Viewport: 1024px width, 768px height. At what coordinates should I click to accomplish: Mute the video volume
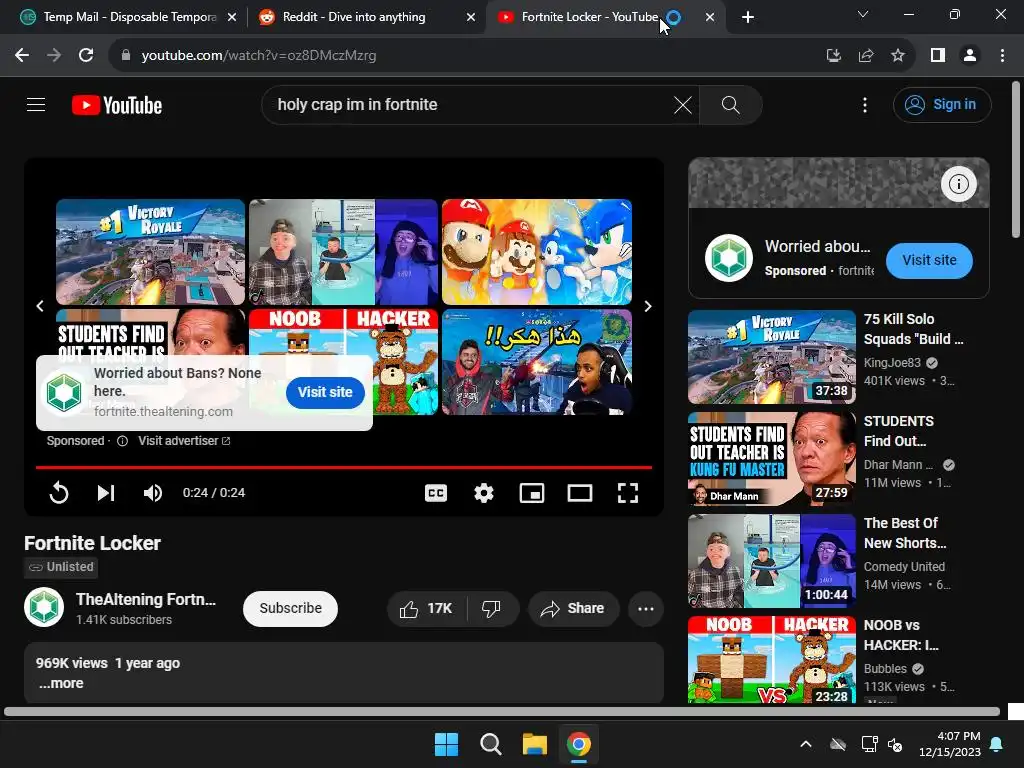click(x=152, y=492)
